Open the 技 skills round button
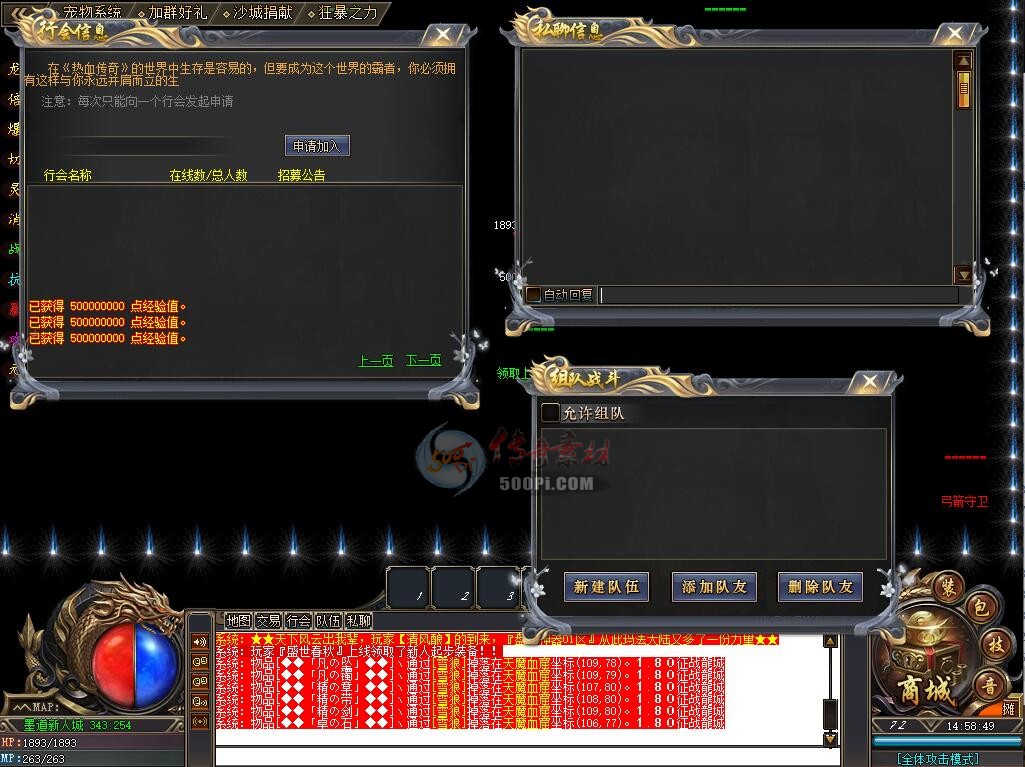1025x767 pixels. point(996,645)
